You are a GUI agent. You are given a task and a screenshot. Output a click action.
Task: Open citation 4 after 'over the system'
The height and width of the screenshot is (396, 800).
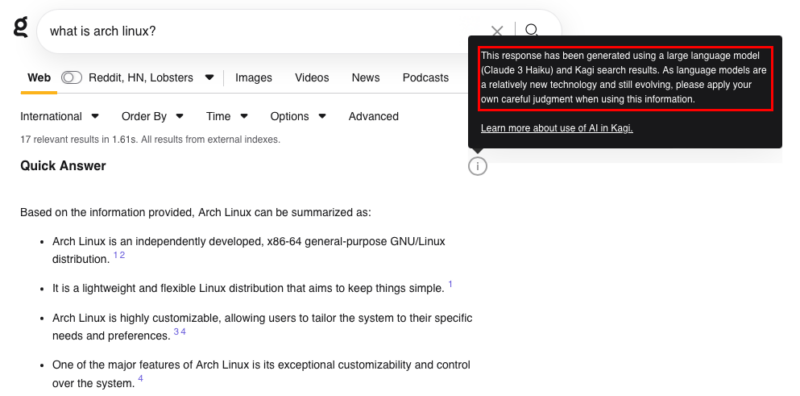click(141, 379)
